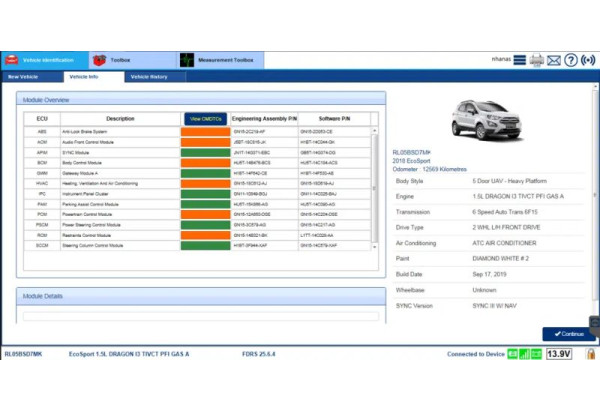Open the Vehicle History sub-tab
Screen dimensions: 600x412
150,76
